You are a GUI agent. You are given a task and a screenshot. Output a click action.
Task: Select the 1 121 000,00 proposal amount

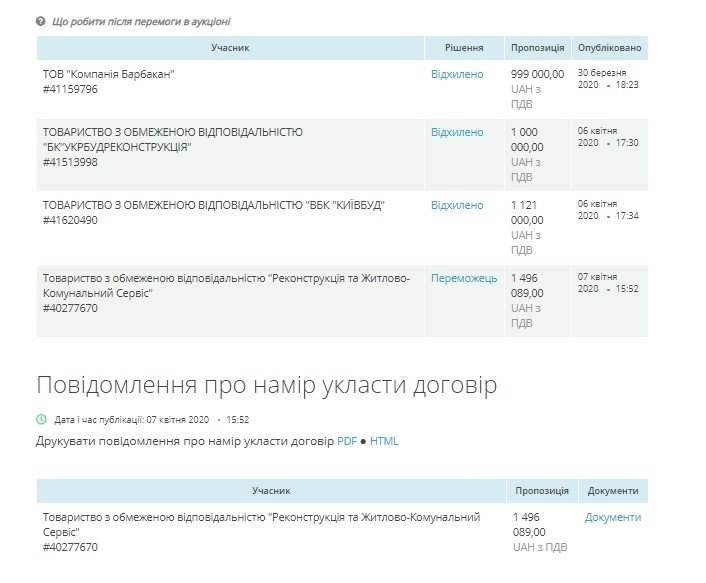coord(527,212)
